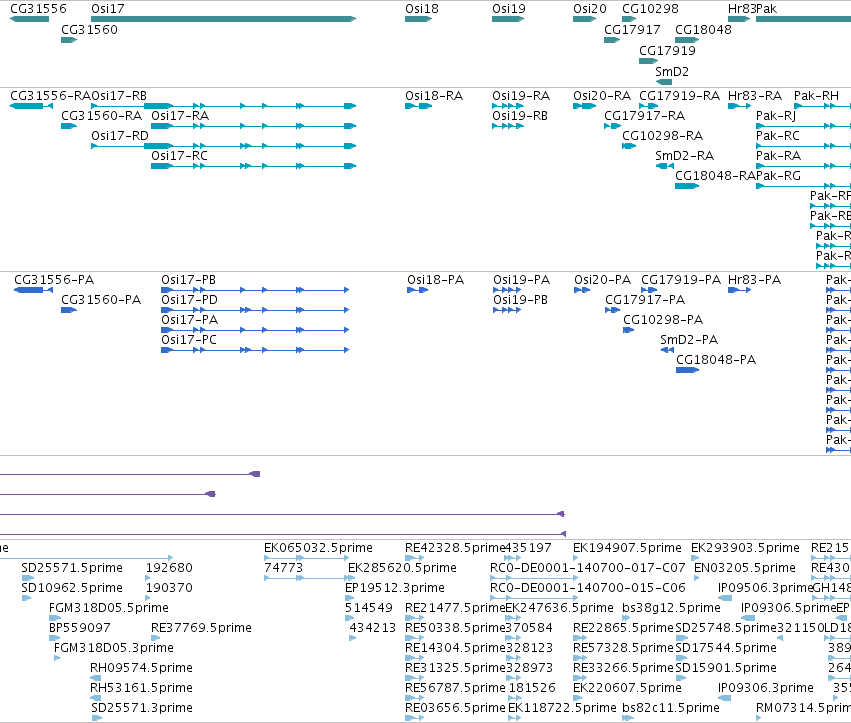The image size is (851, 723).
Task: Open the Osi20 gene label in top track
Action: [590, 9]
